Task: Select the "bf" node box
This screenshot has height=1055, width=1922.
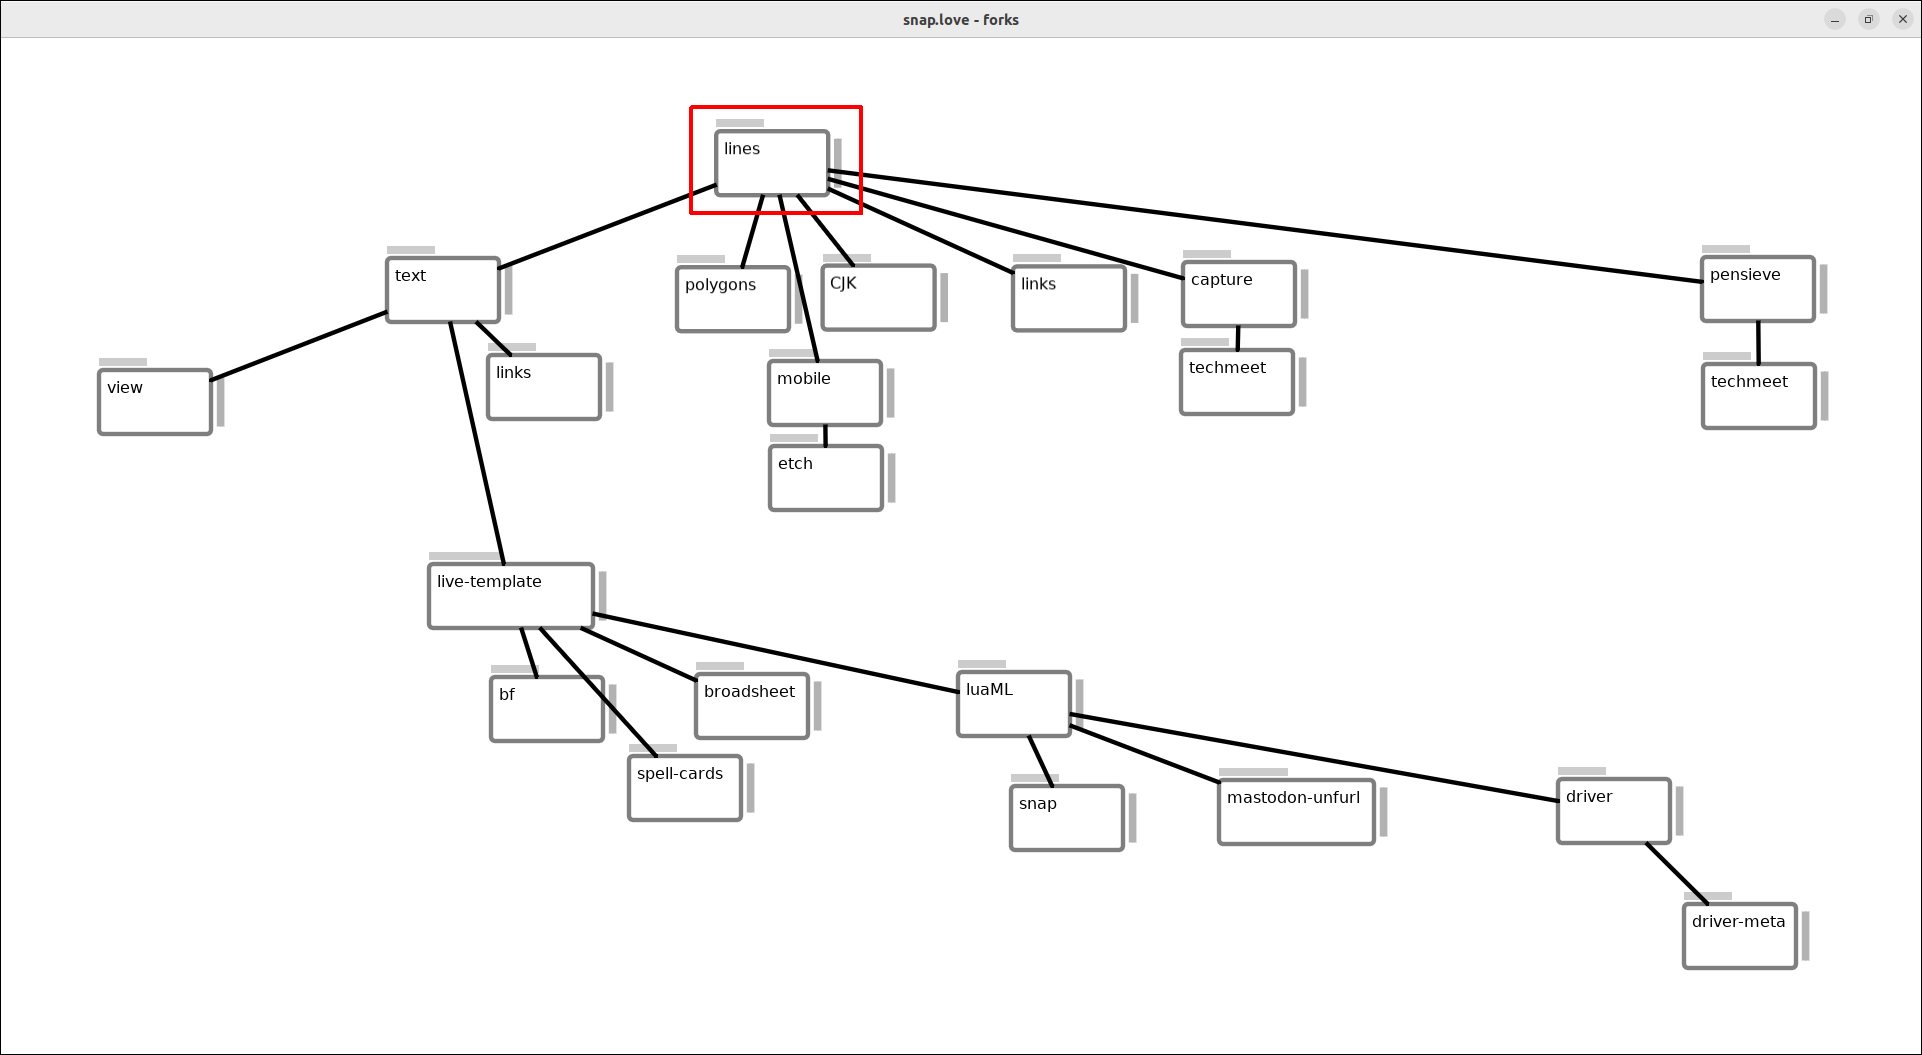Action: pos(546,709)
